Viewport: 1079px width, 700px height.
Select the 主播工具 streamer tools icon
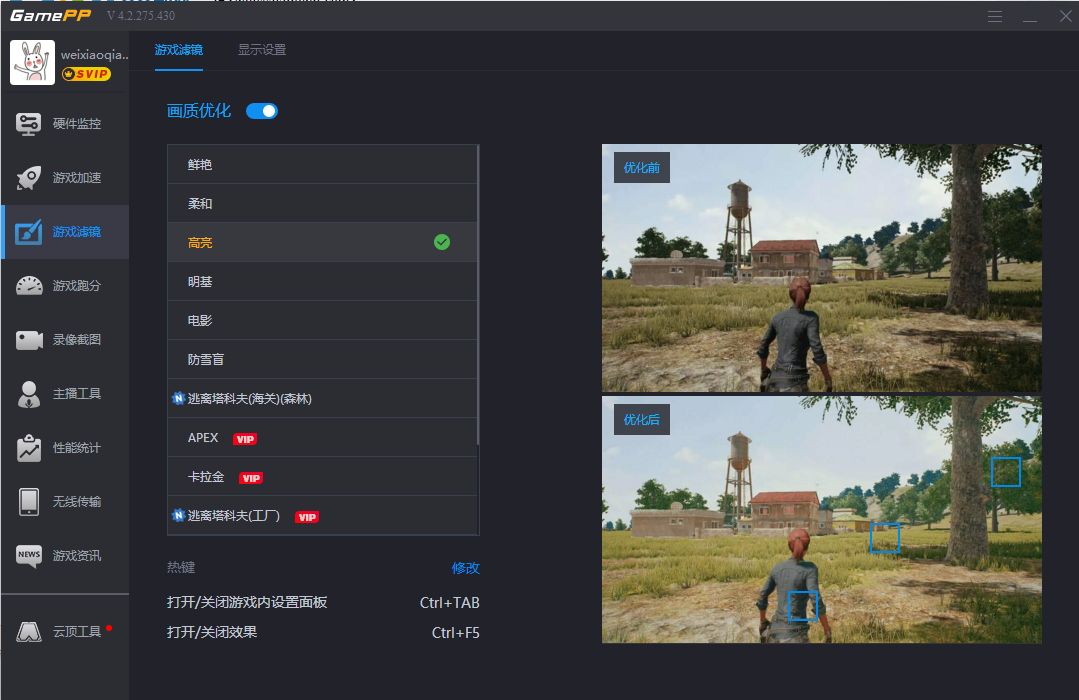[x=65, y=394]
